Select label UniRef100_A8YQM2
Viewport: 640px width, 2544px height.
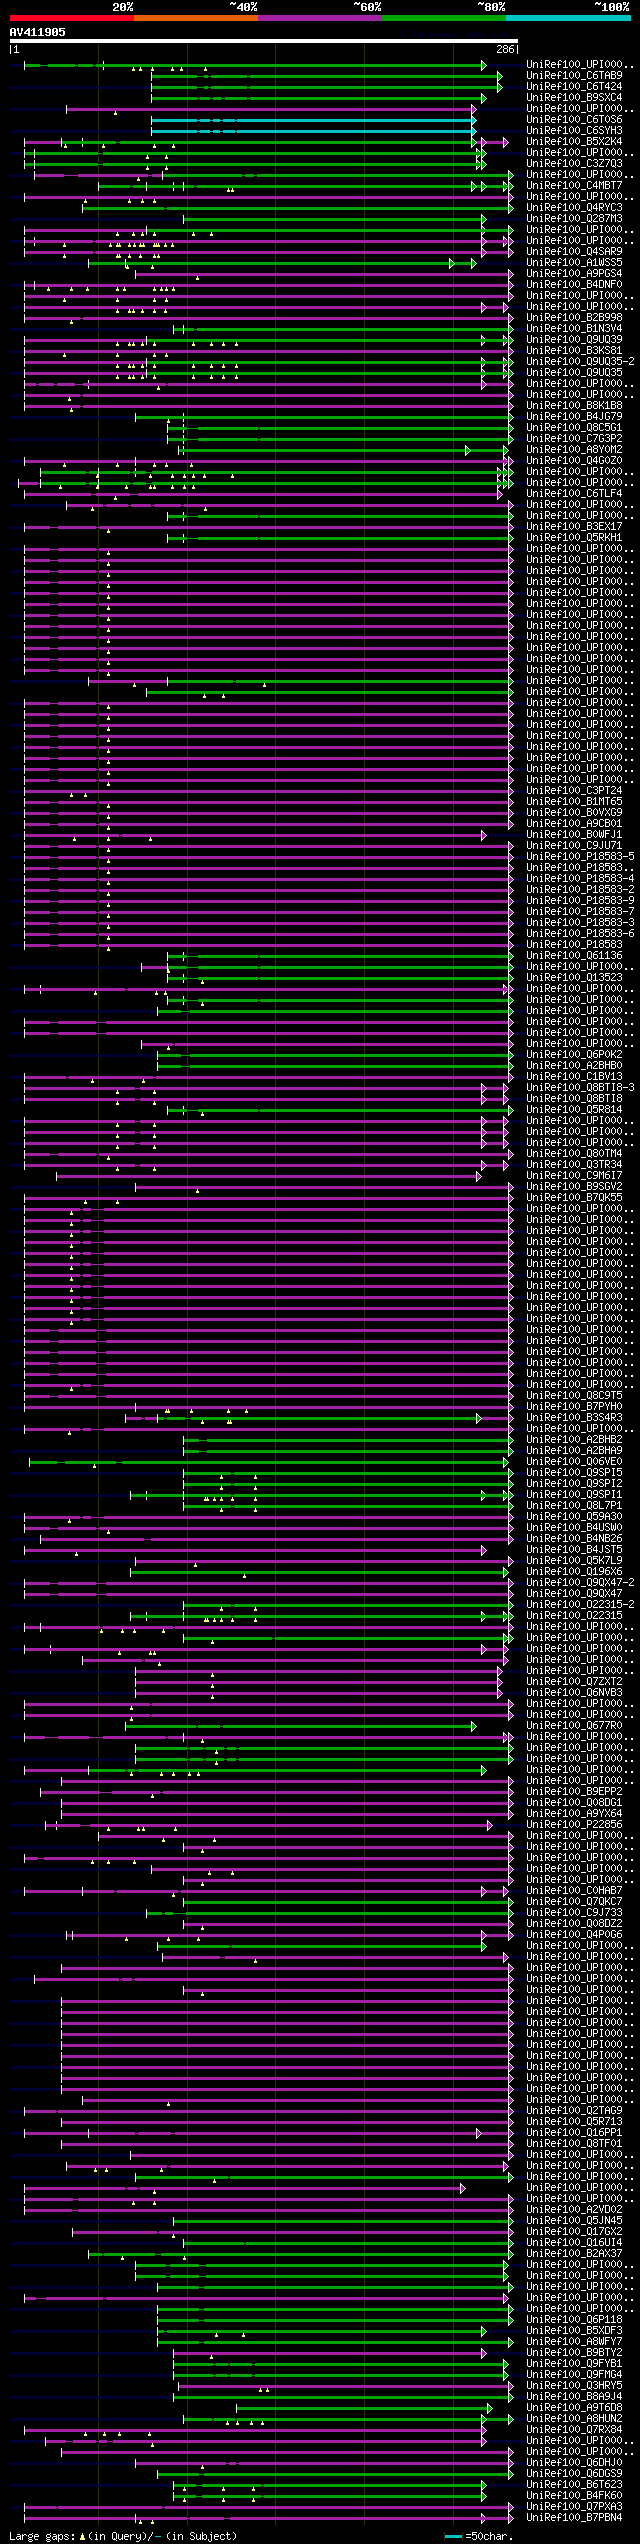(574, 449)
